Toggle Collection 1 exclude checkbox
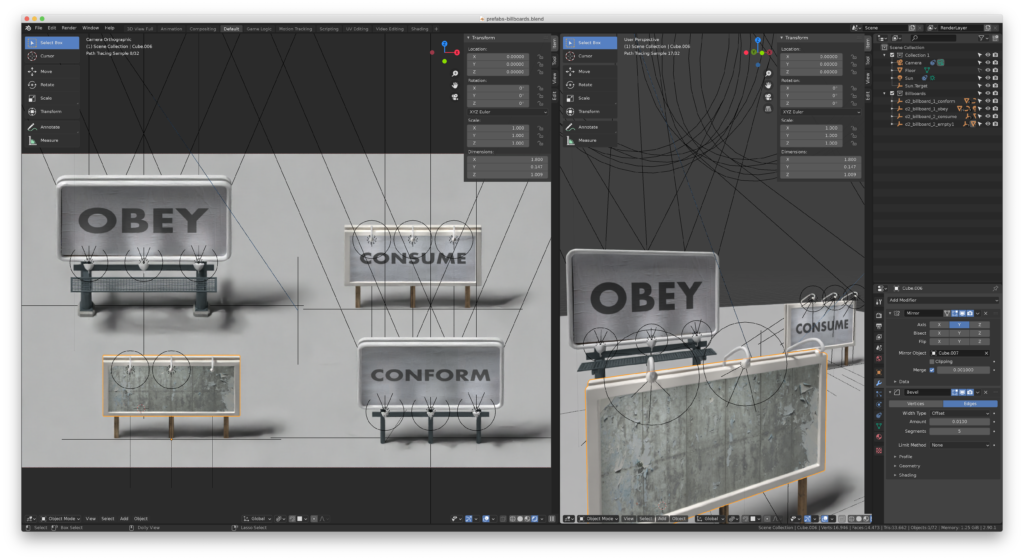This screenshot has width=1024, height=560. click(x=892, y=55)
